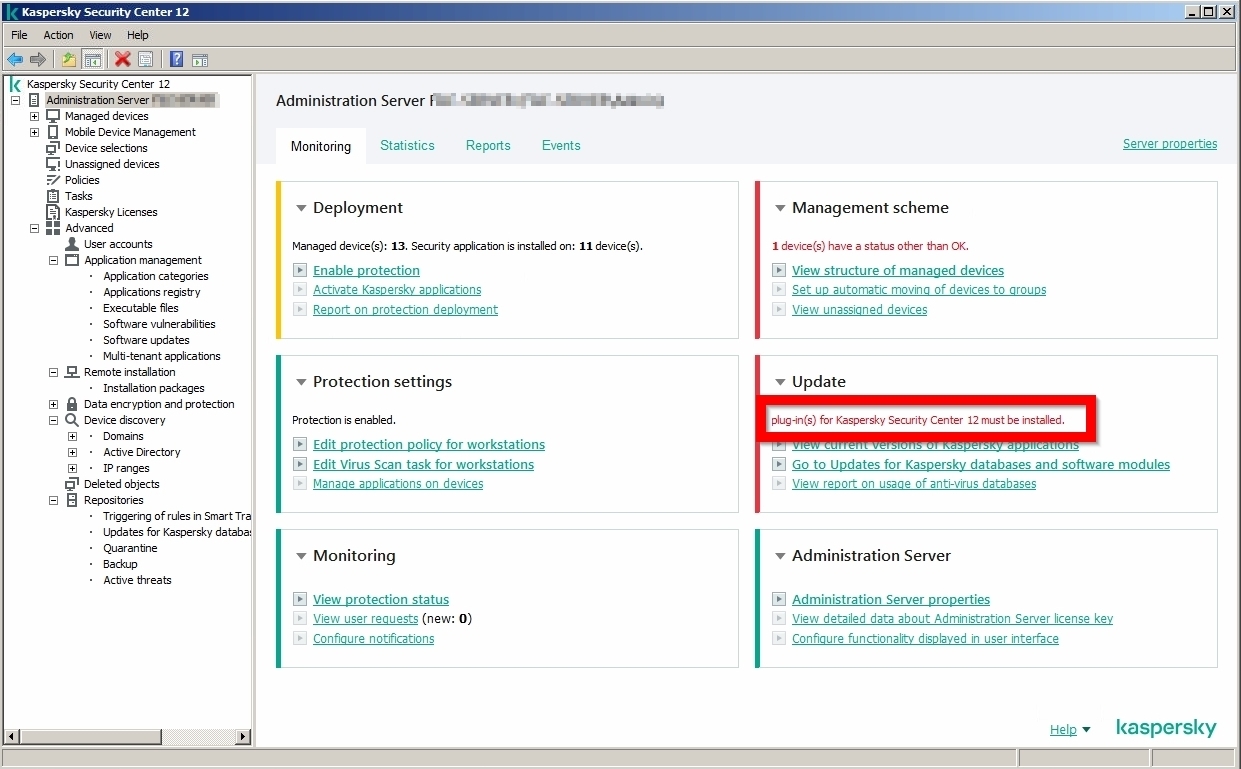Click the User accounts person icon
The image size is (1241, 769).
72,244
